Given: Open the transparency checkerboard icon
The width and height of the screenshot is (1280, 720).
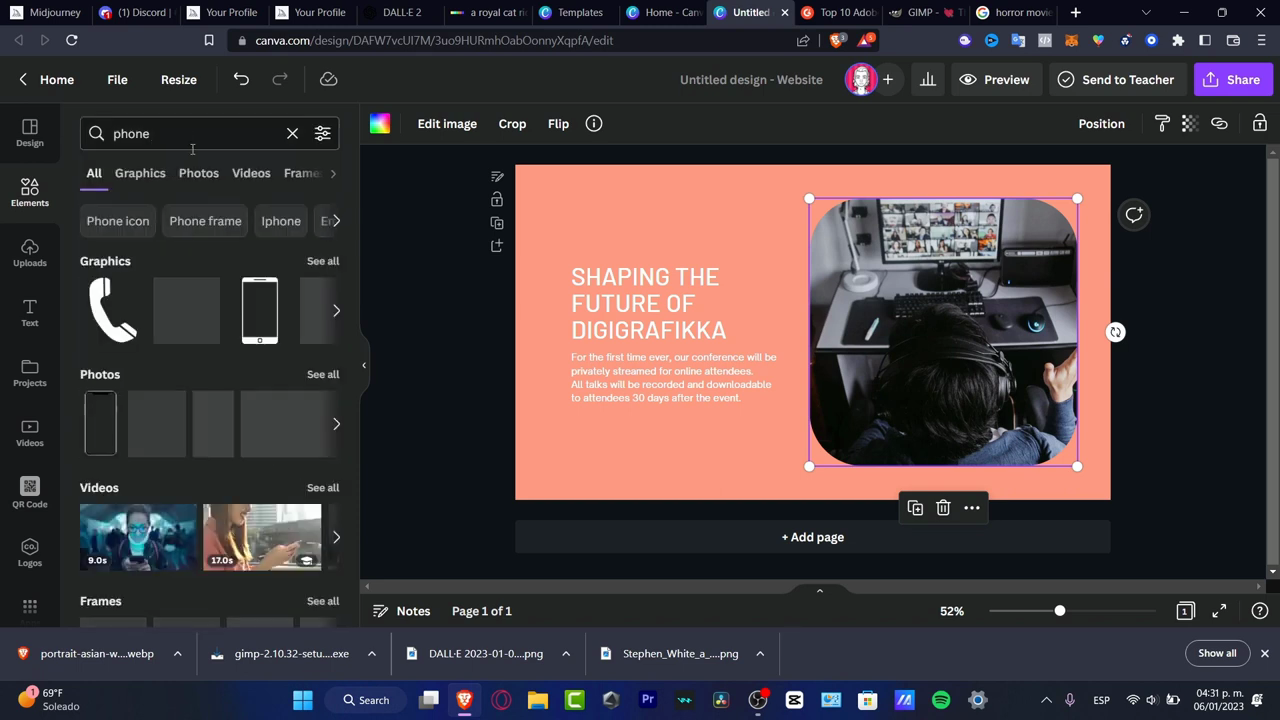Looking at the screenshot, I should [1189, 124].
